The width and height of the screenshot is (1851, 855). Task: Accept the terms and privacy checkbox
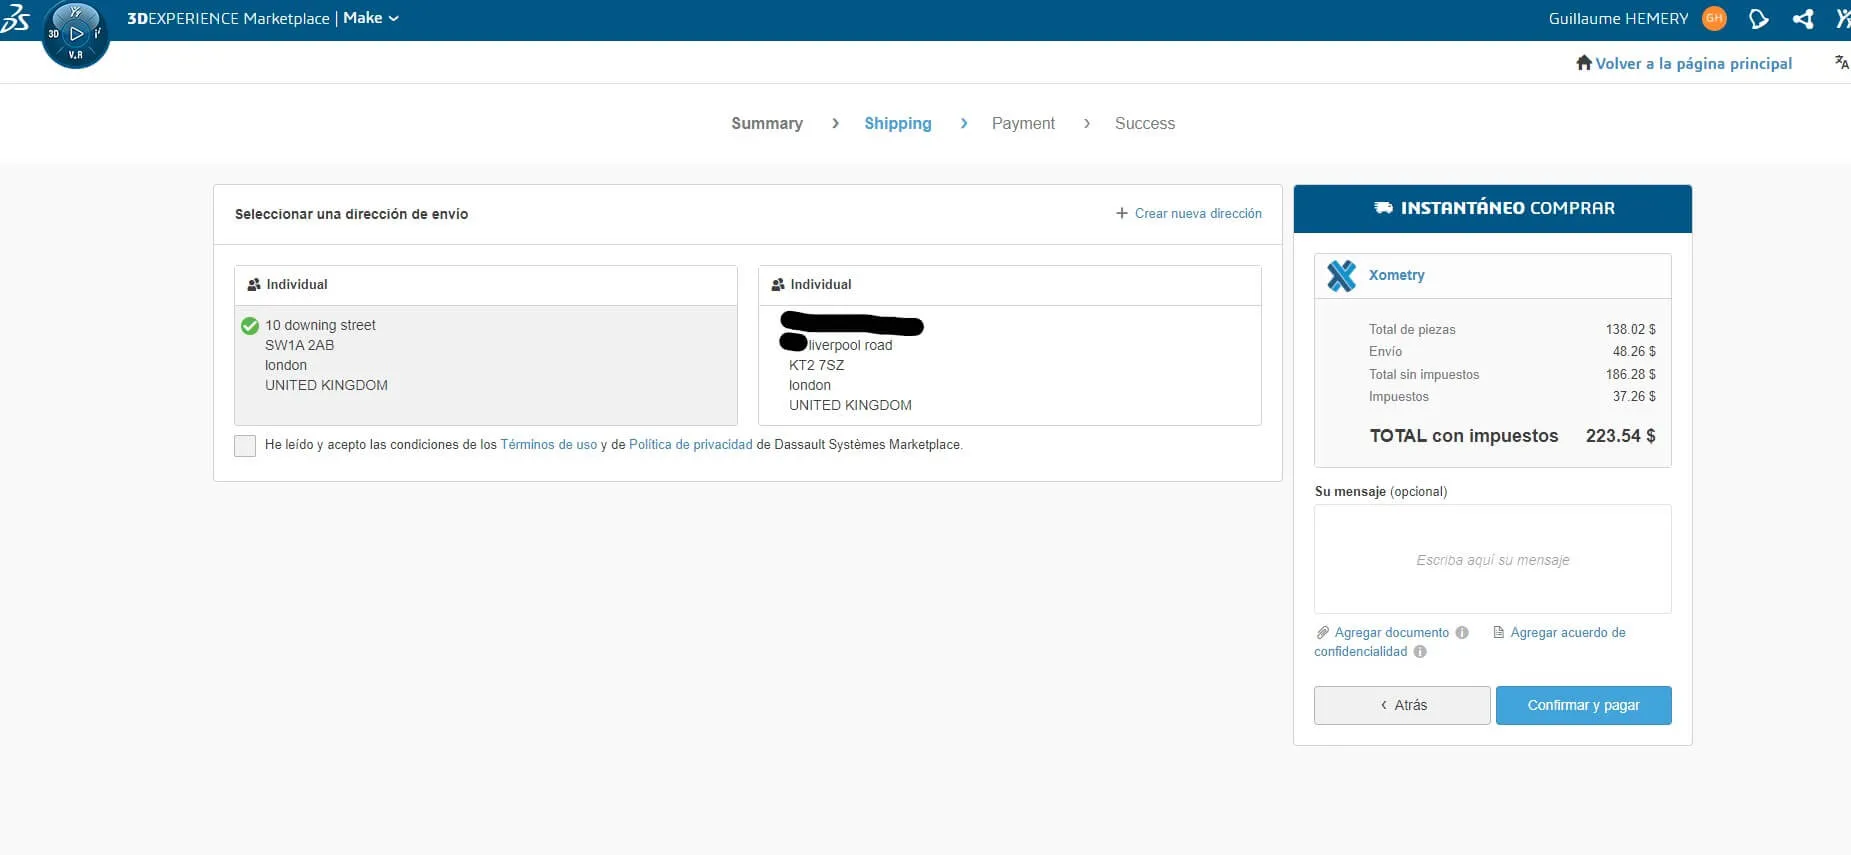(245, 445)
